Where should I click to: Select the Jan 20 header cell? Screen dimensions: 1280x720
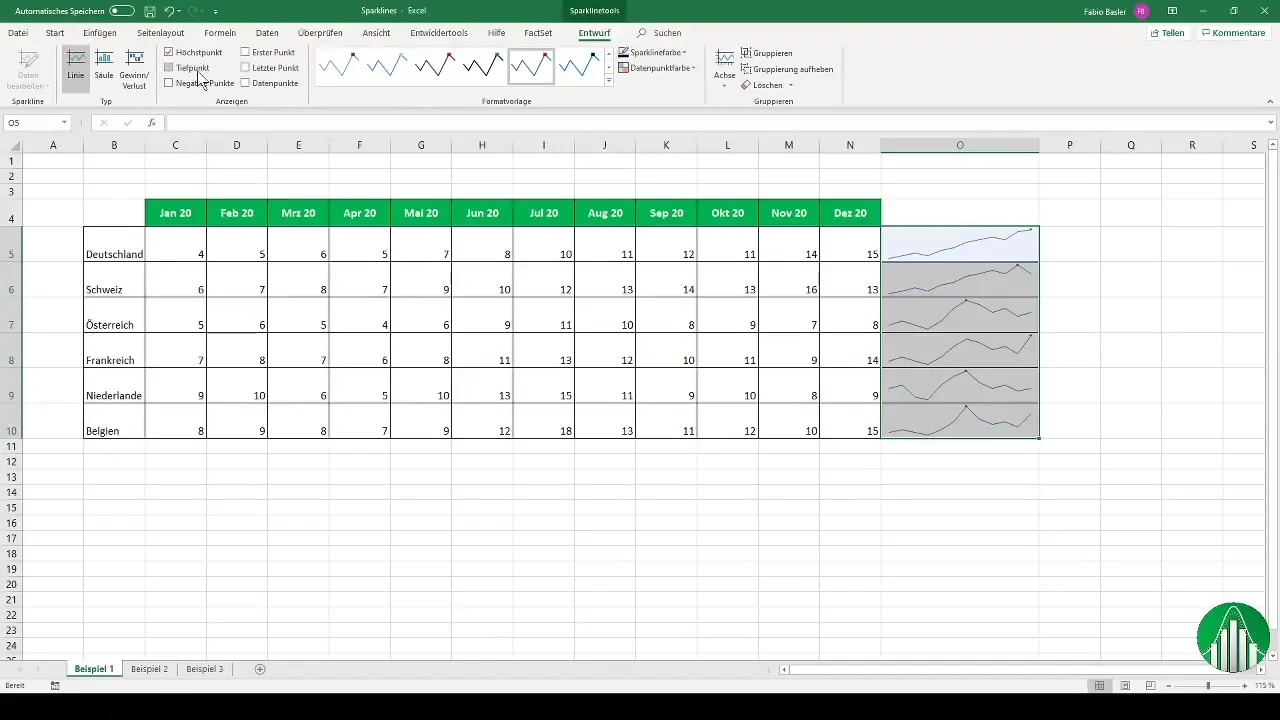click(175, 212)
